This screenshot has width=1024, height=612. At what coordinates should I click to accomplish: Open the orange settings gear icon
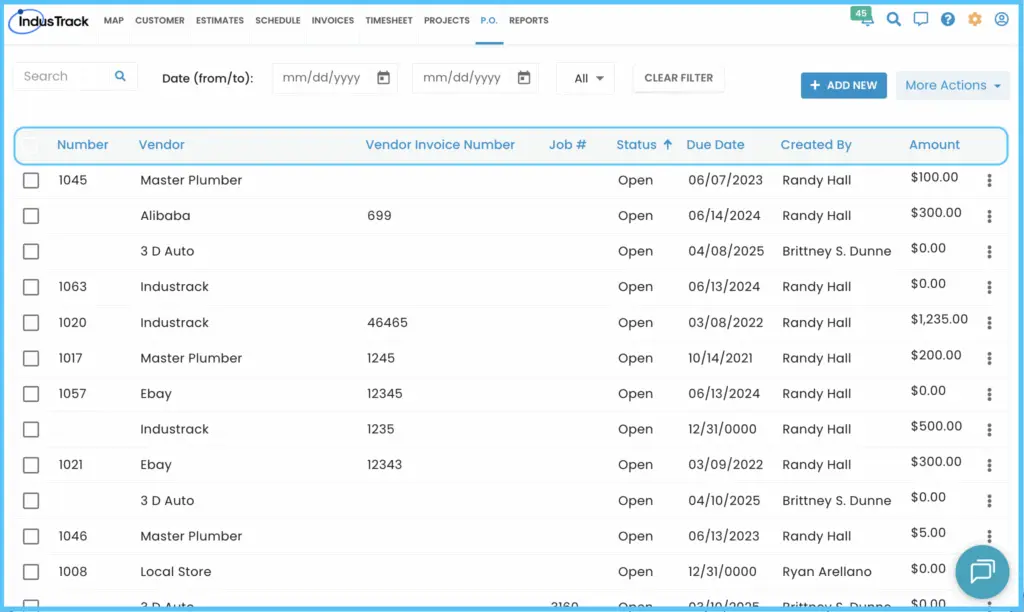tap(974, 19)
